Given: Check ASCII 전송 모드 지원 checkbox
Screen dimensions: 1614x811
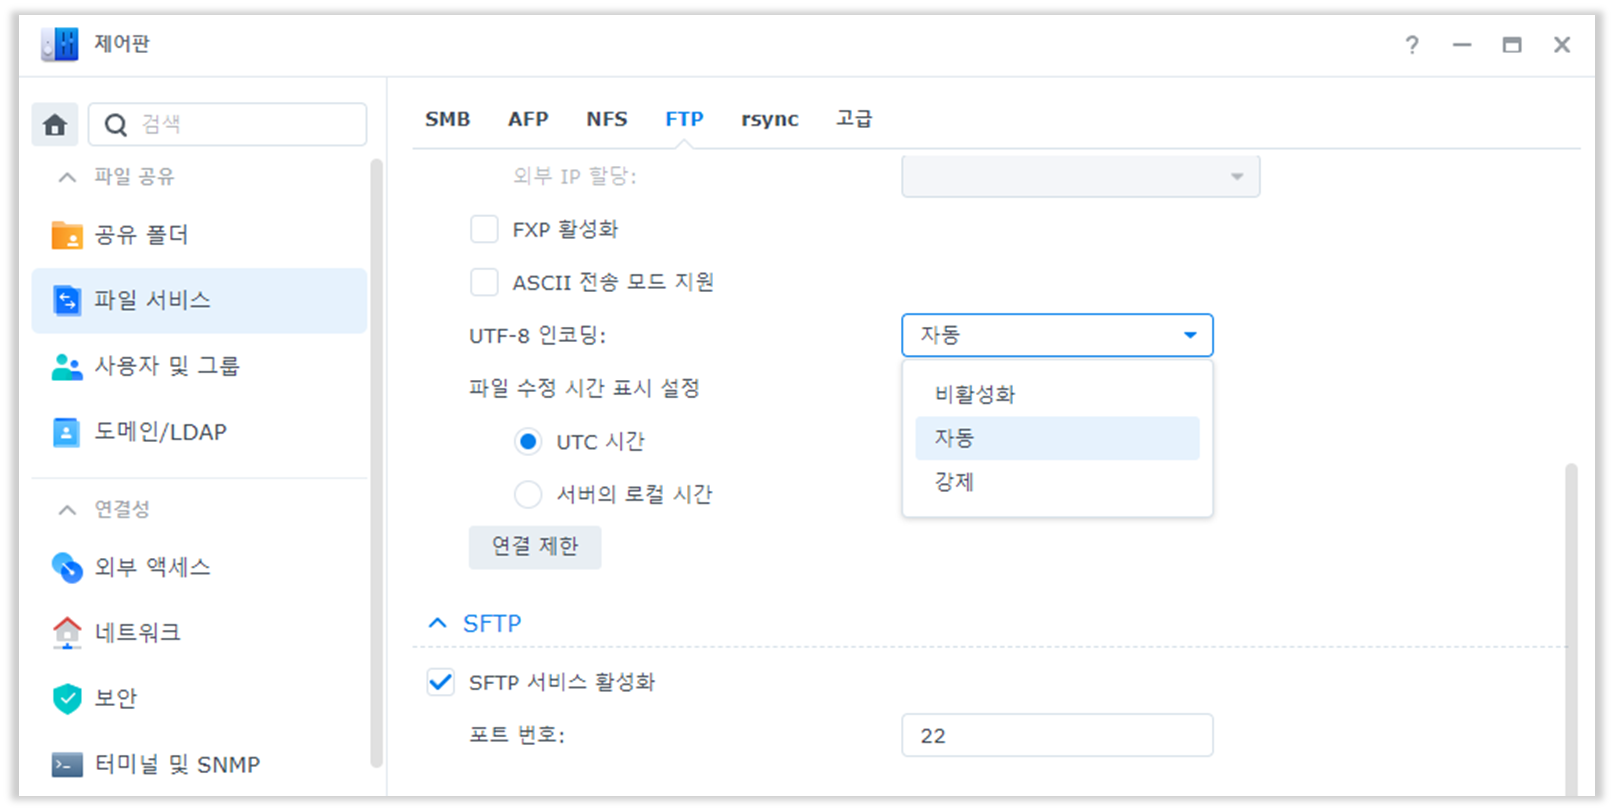Looking at the screenshot, I should pyautogui.click(x=485, y=282).
